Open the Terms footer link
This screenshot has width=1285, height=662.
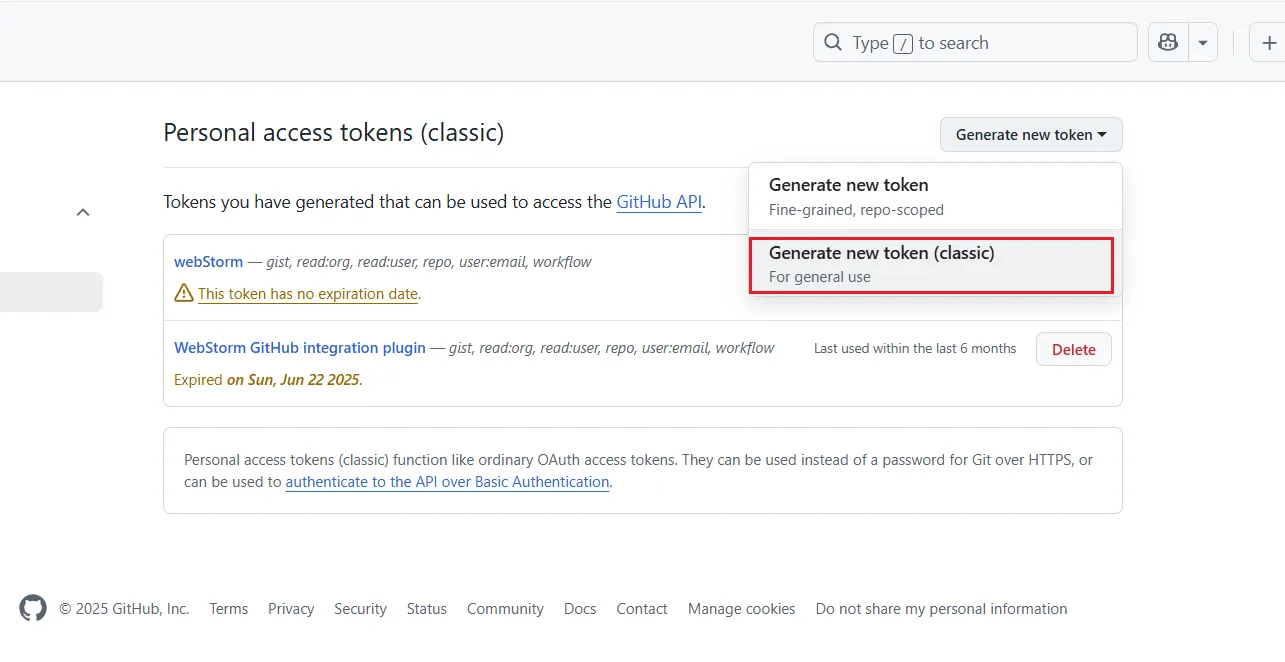(228, 609)
